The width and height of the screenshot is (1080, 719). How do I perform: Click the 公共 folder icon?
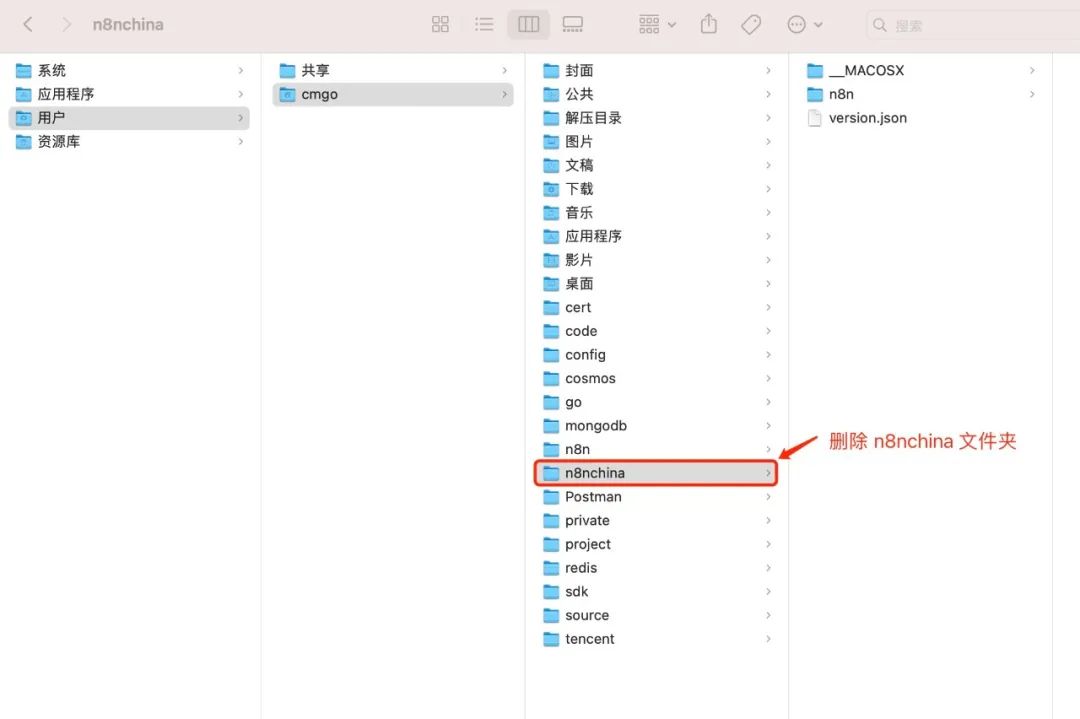(x=551, y=94)
